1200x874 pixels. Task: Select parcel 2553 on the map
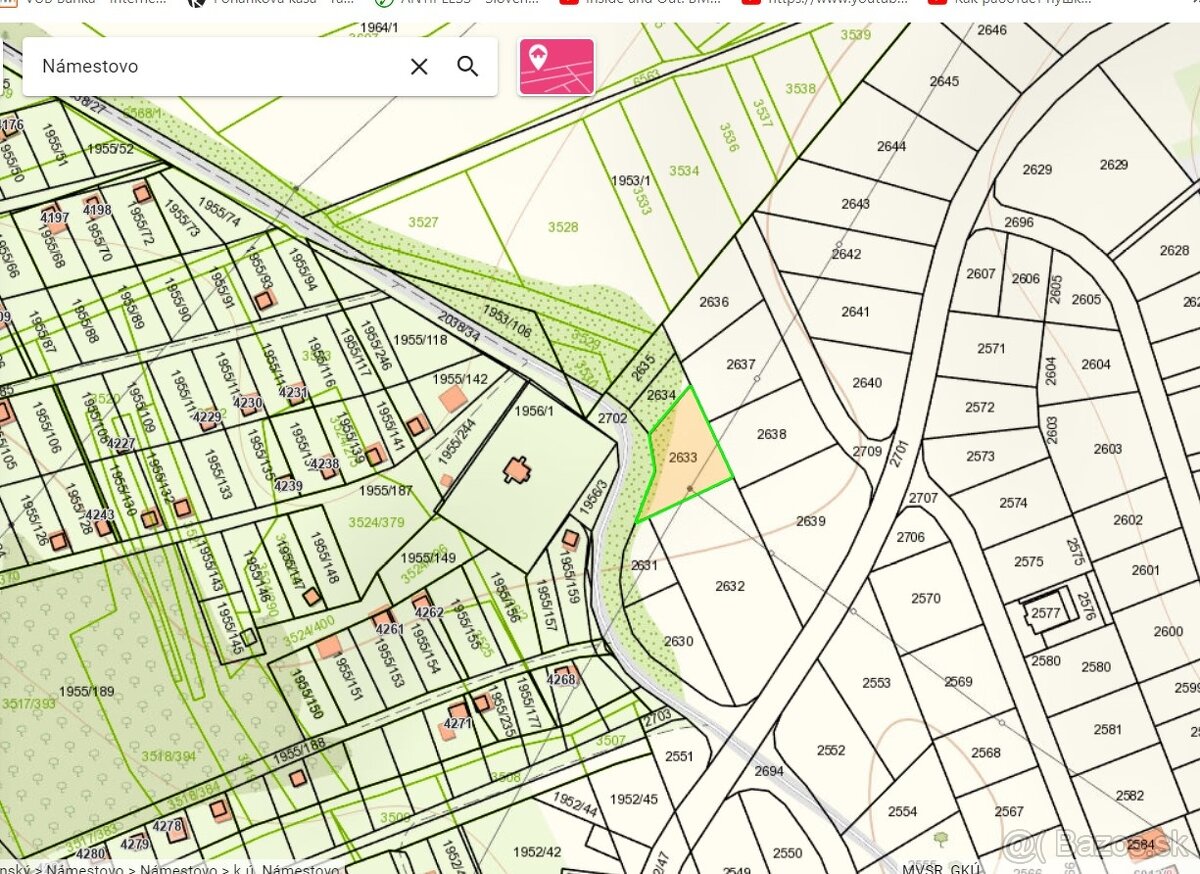click(x=876, y=683)
